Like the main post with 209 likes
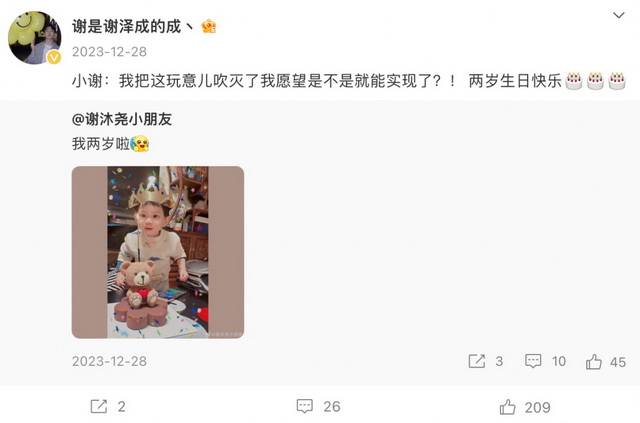Image resolution: width=640 pixels, height=423 pixels. click(507, 407)
